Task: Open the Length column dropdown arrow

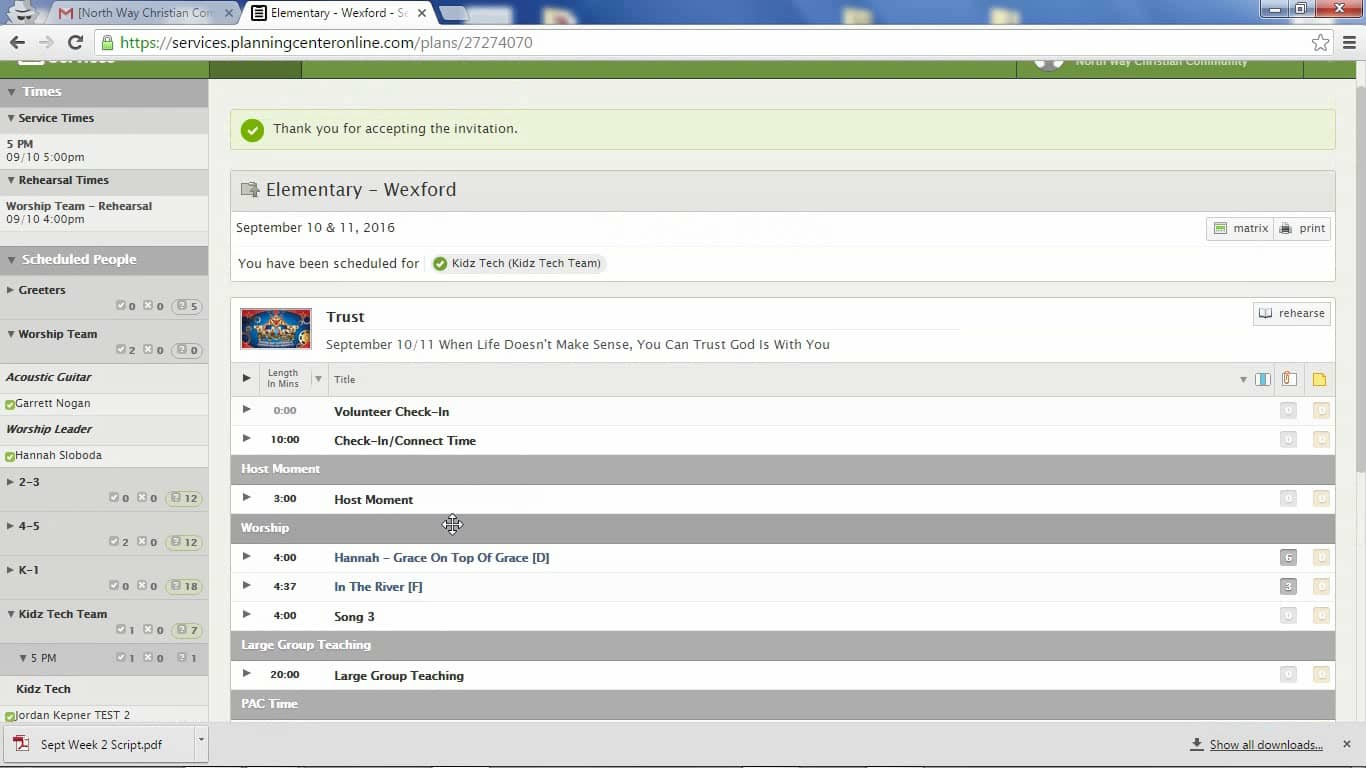Action: [x=318, y=379]
